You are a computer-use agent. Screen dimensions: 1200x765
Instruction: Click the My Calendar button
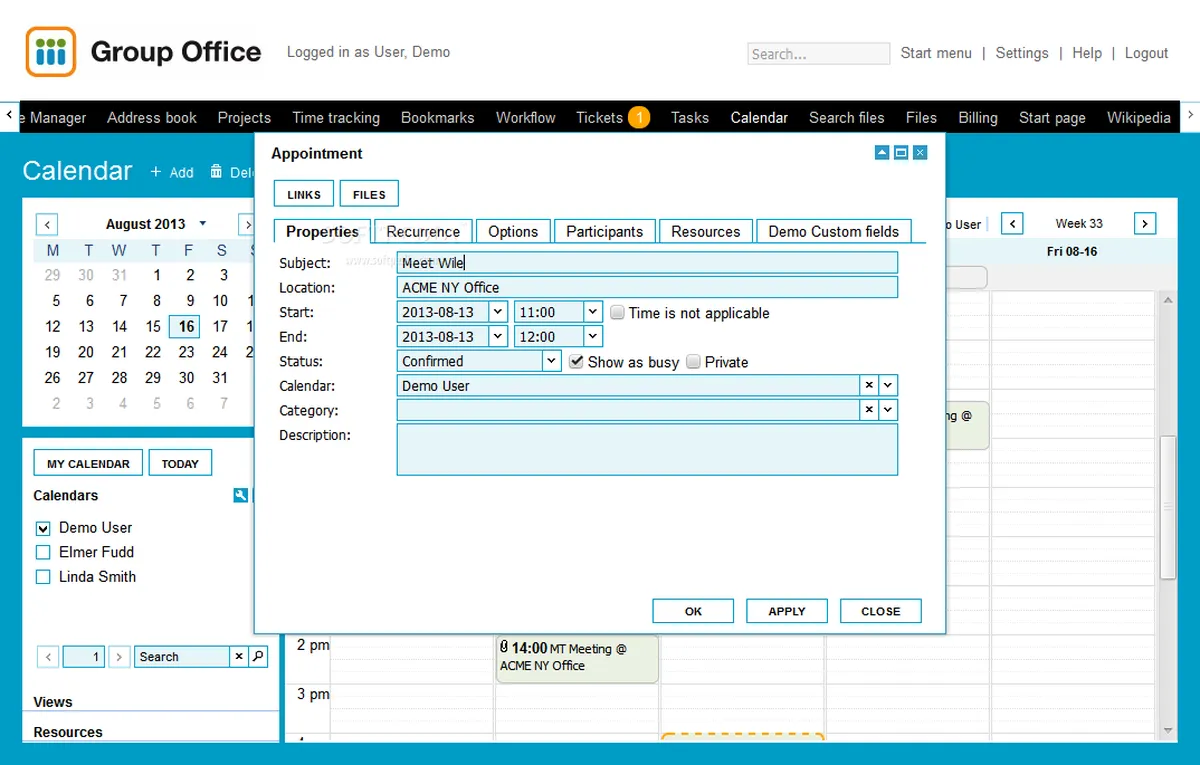click(88, 464)
